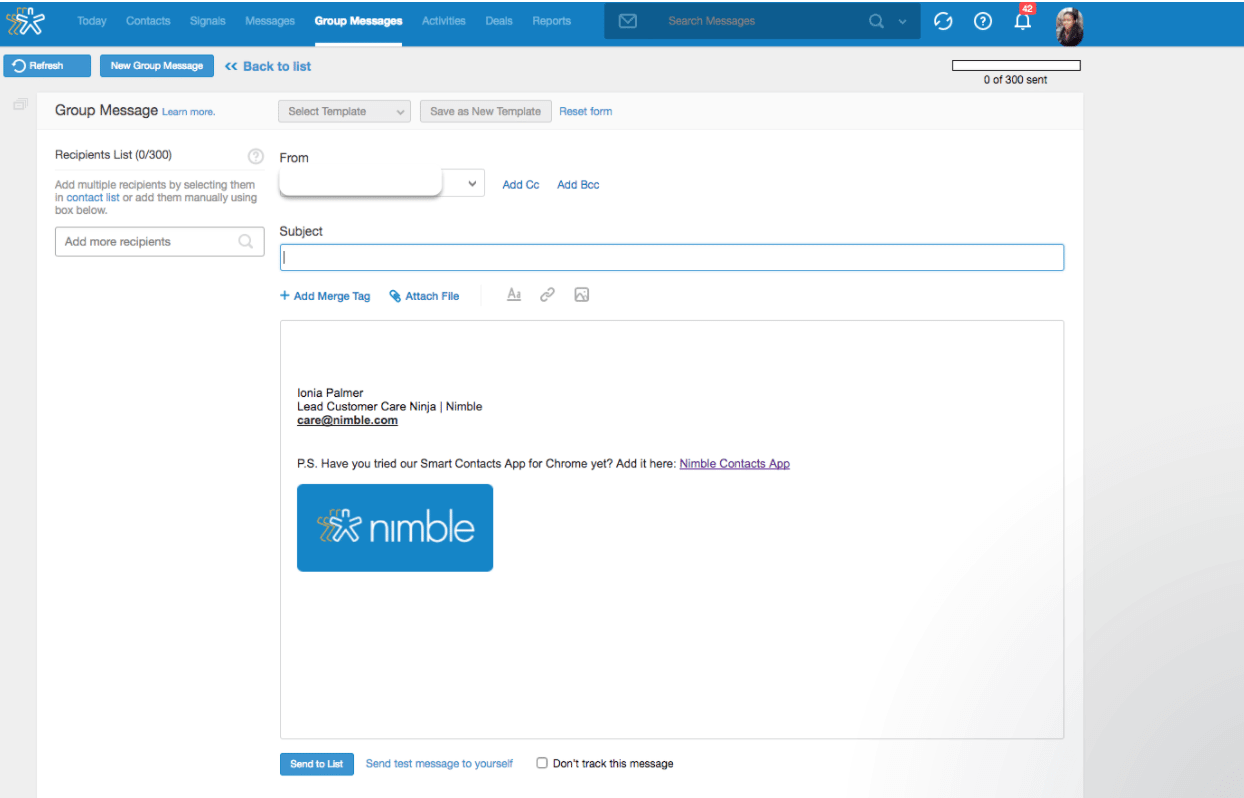Click the Send to List button

point(316,764)
